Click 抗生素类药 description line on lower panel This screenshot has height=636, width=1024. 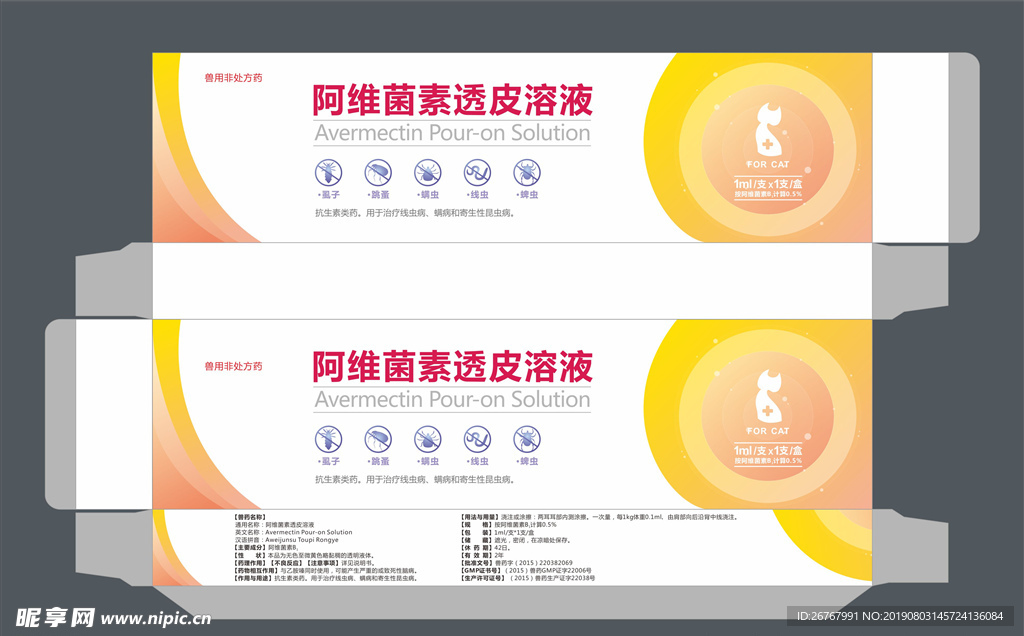click(x=415, y=479)
